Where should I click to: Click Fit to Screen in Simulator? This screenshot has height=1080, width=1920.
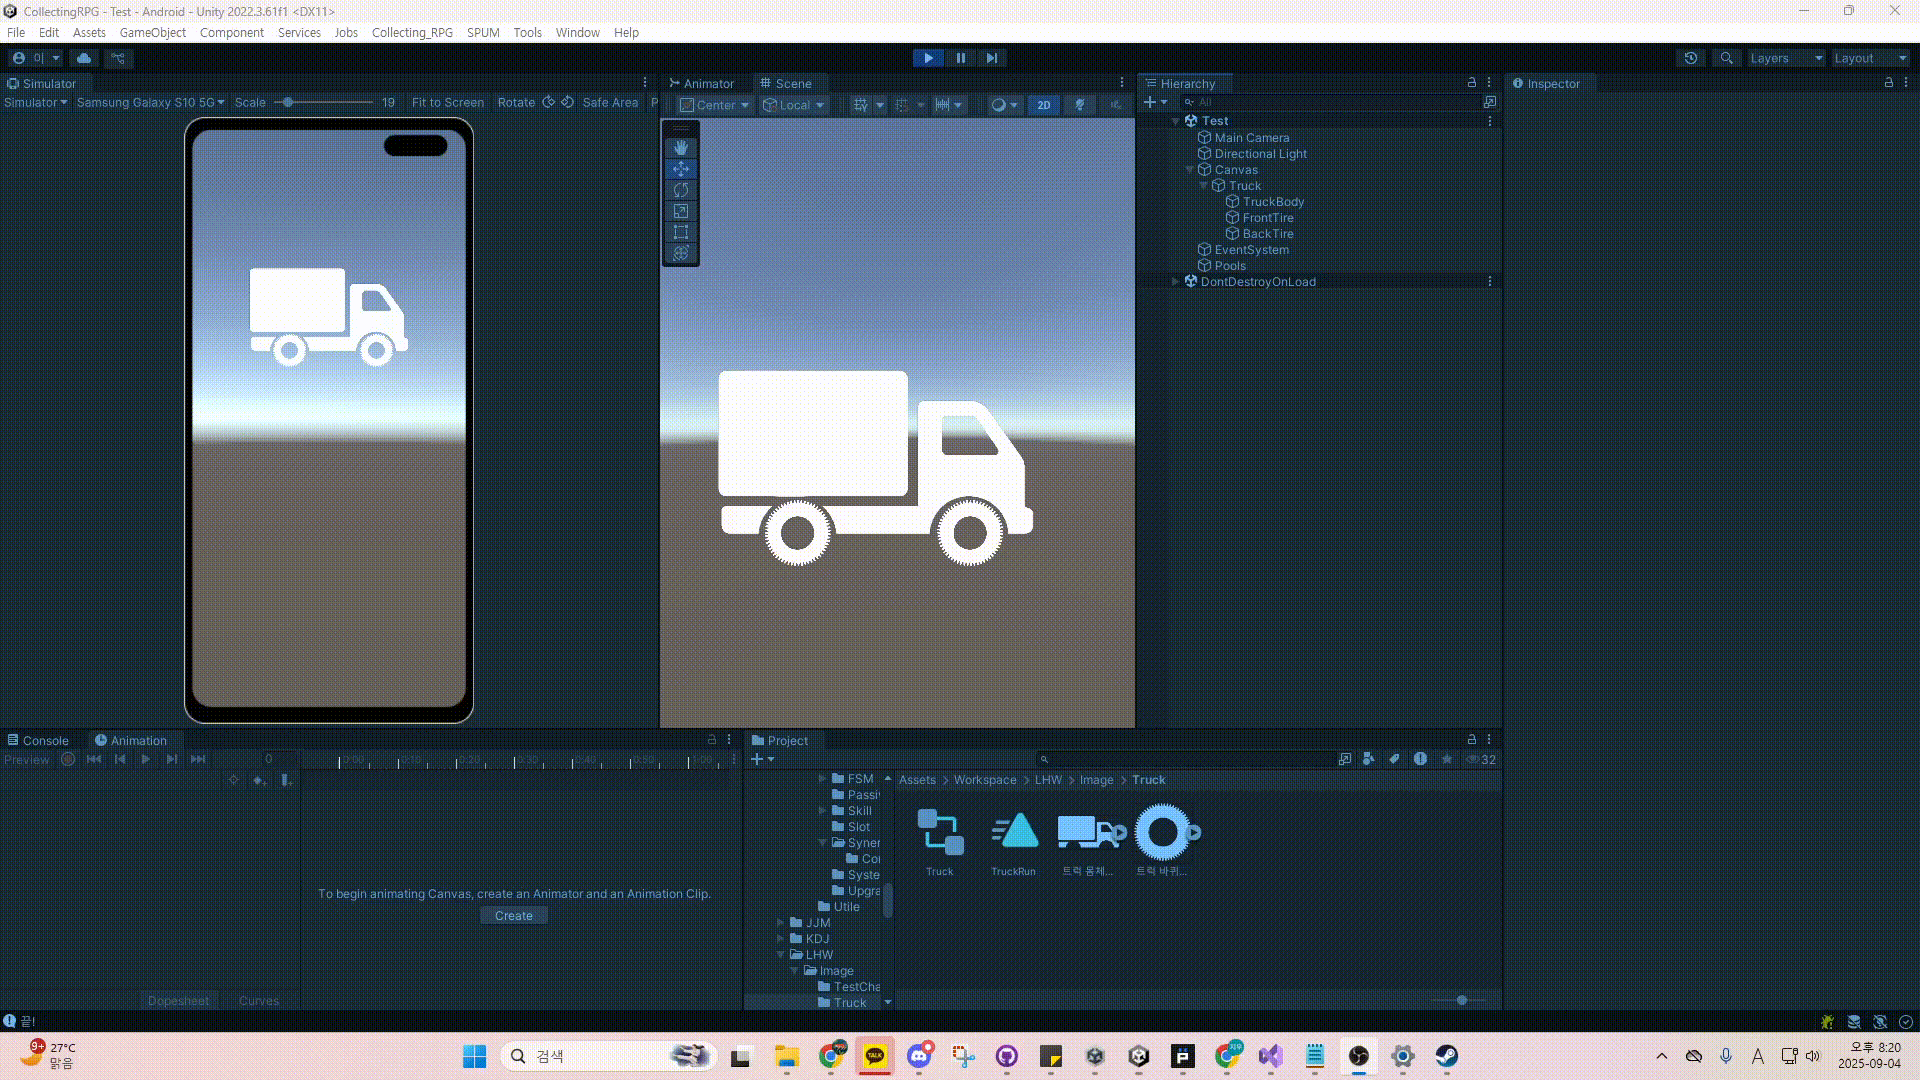(x=447, y=102)
